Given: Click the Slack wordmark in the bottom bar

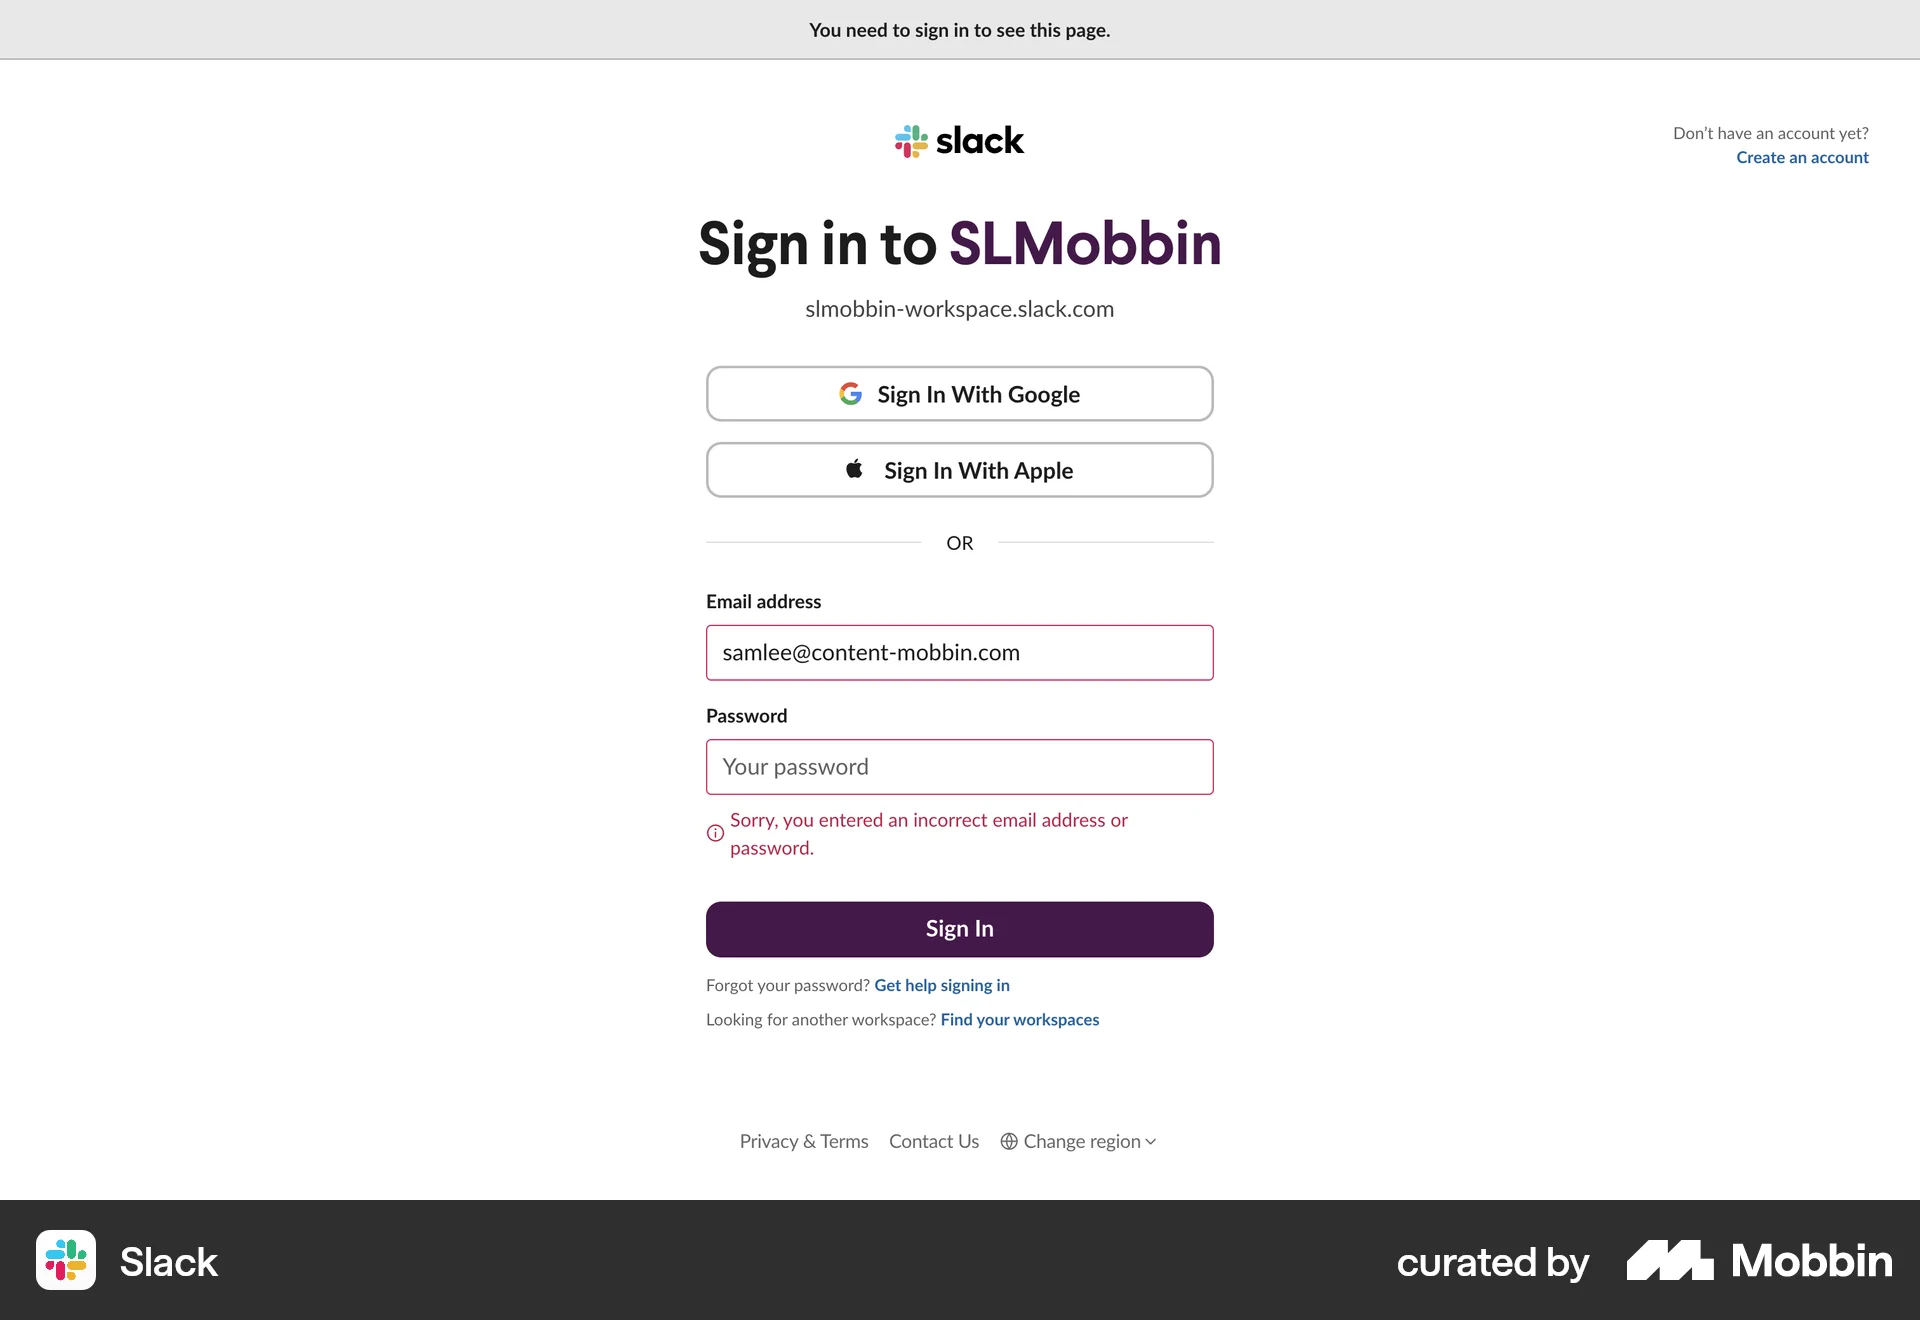Looking at the screenshot, I should [x=168, y=1261].
